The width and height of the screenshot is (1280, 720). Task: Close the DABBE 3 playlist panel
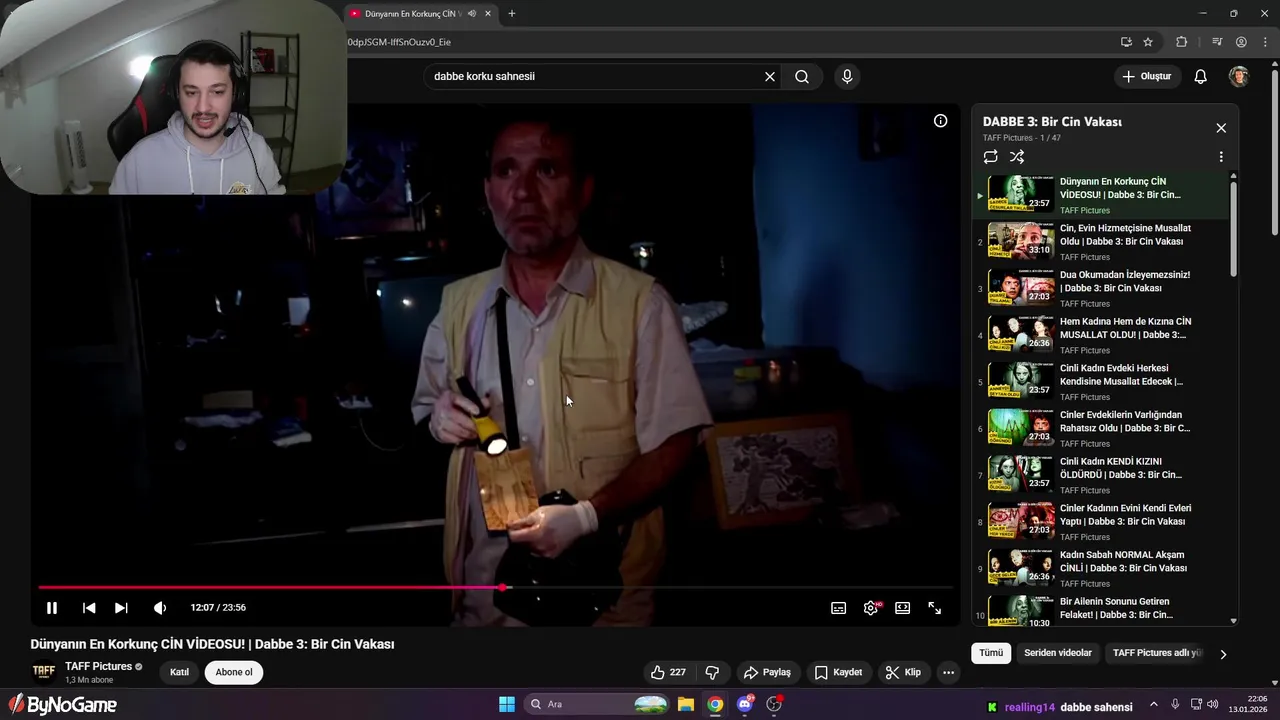pyautogui.click(x=1221, y=128)
